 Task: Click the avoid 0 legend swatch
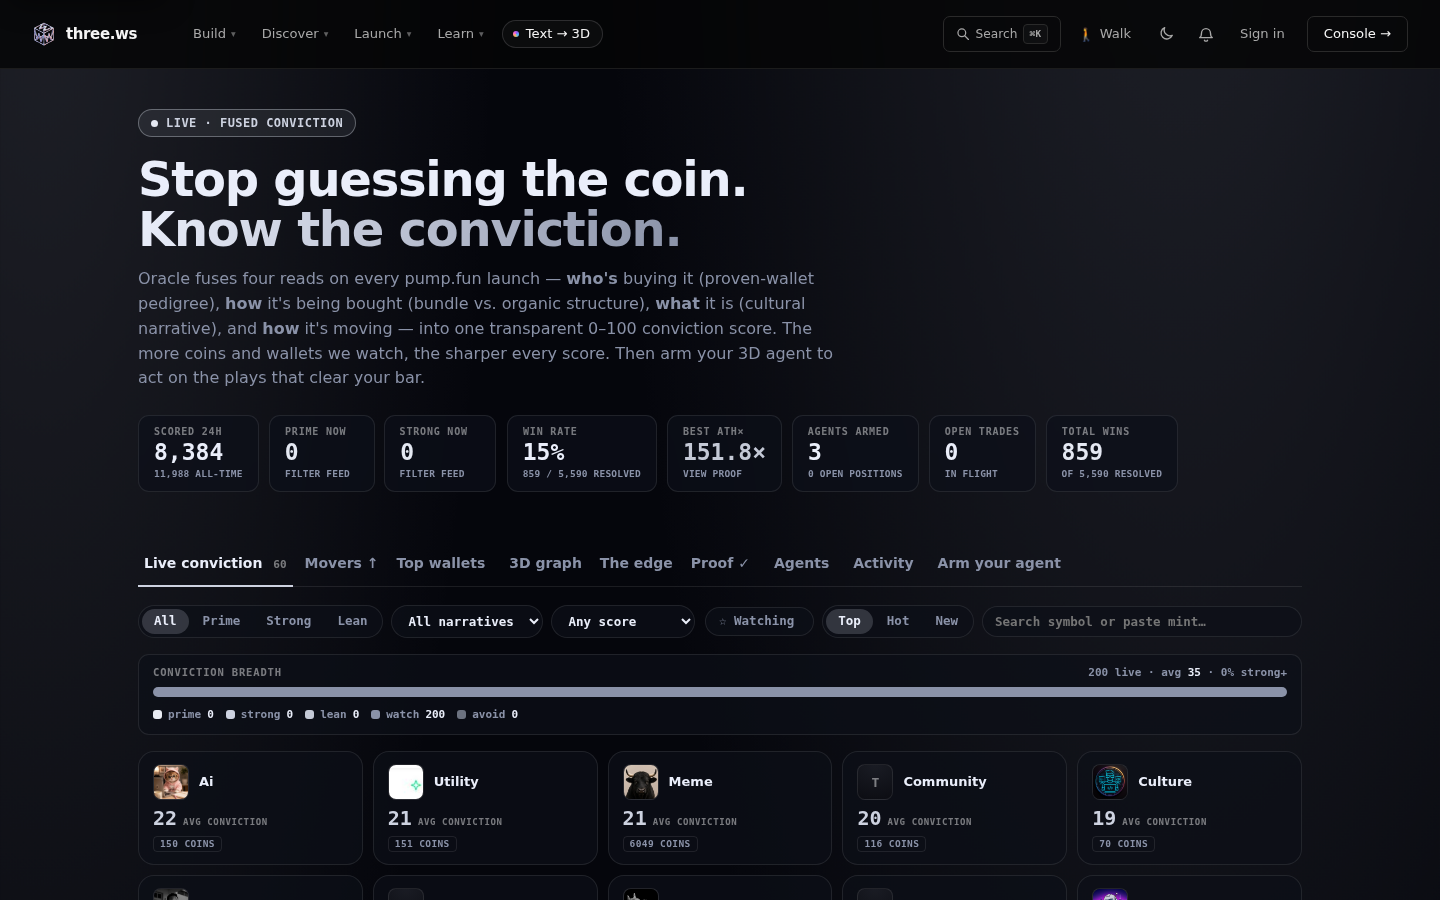[461, 714]
